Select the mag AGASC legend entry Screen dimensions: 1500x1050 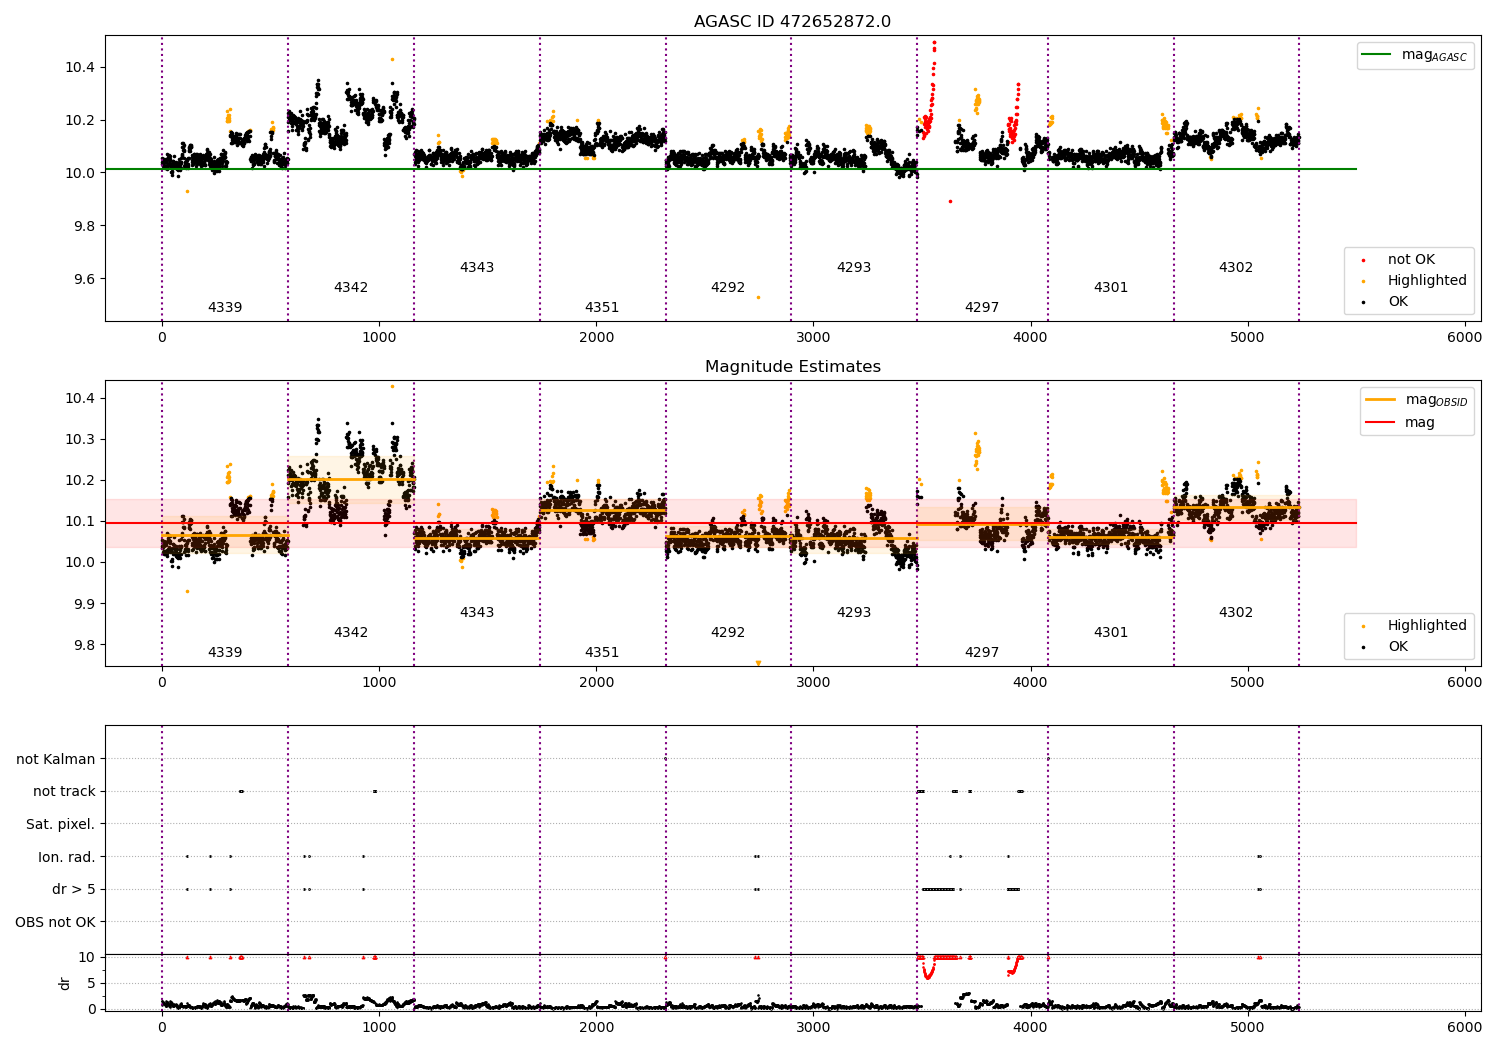1415,56
